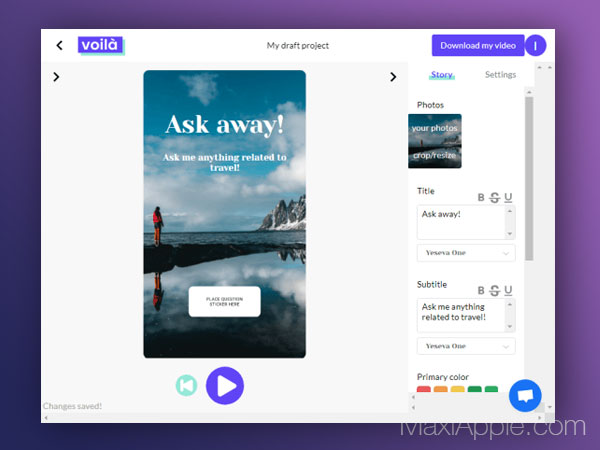Select preview subtitle 'Ask me anything related to travel!'
This screenshot has height=450, width=600.
click(x=225, y=162)
